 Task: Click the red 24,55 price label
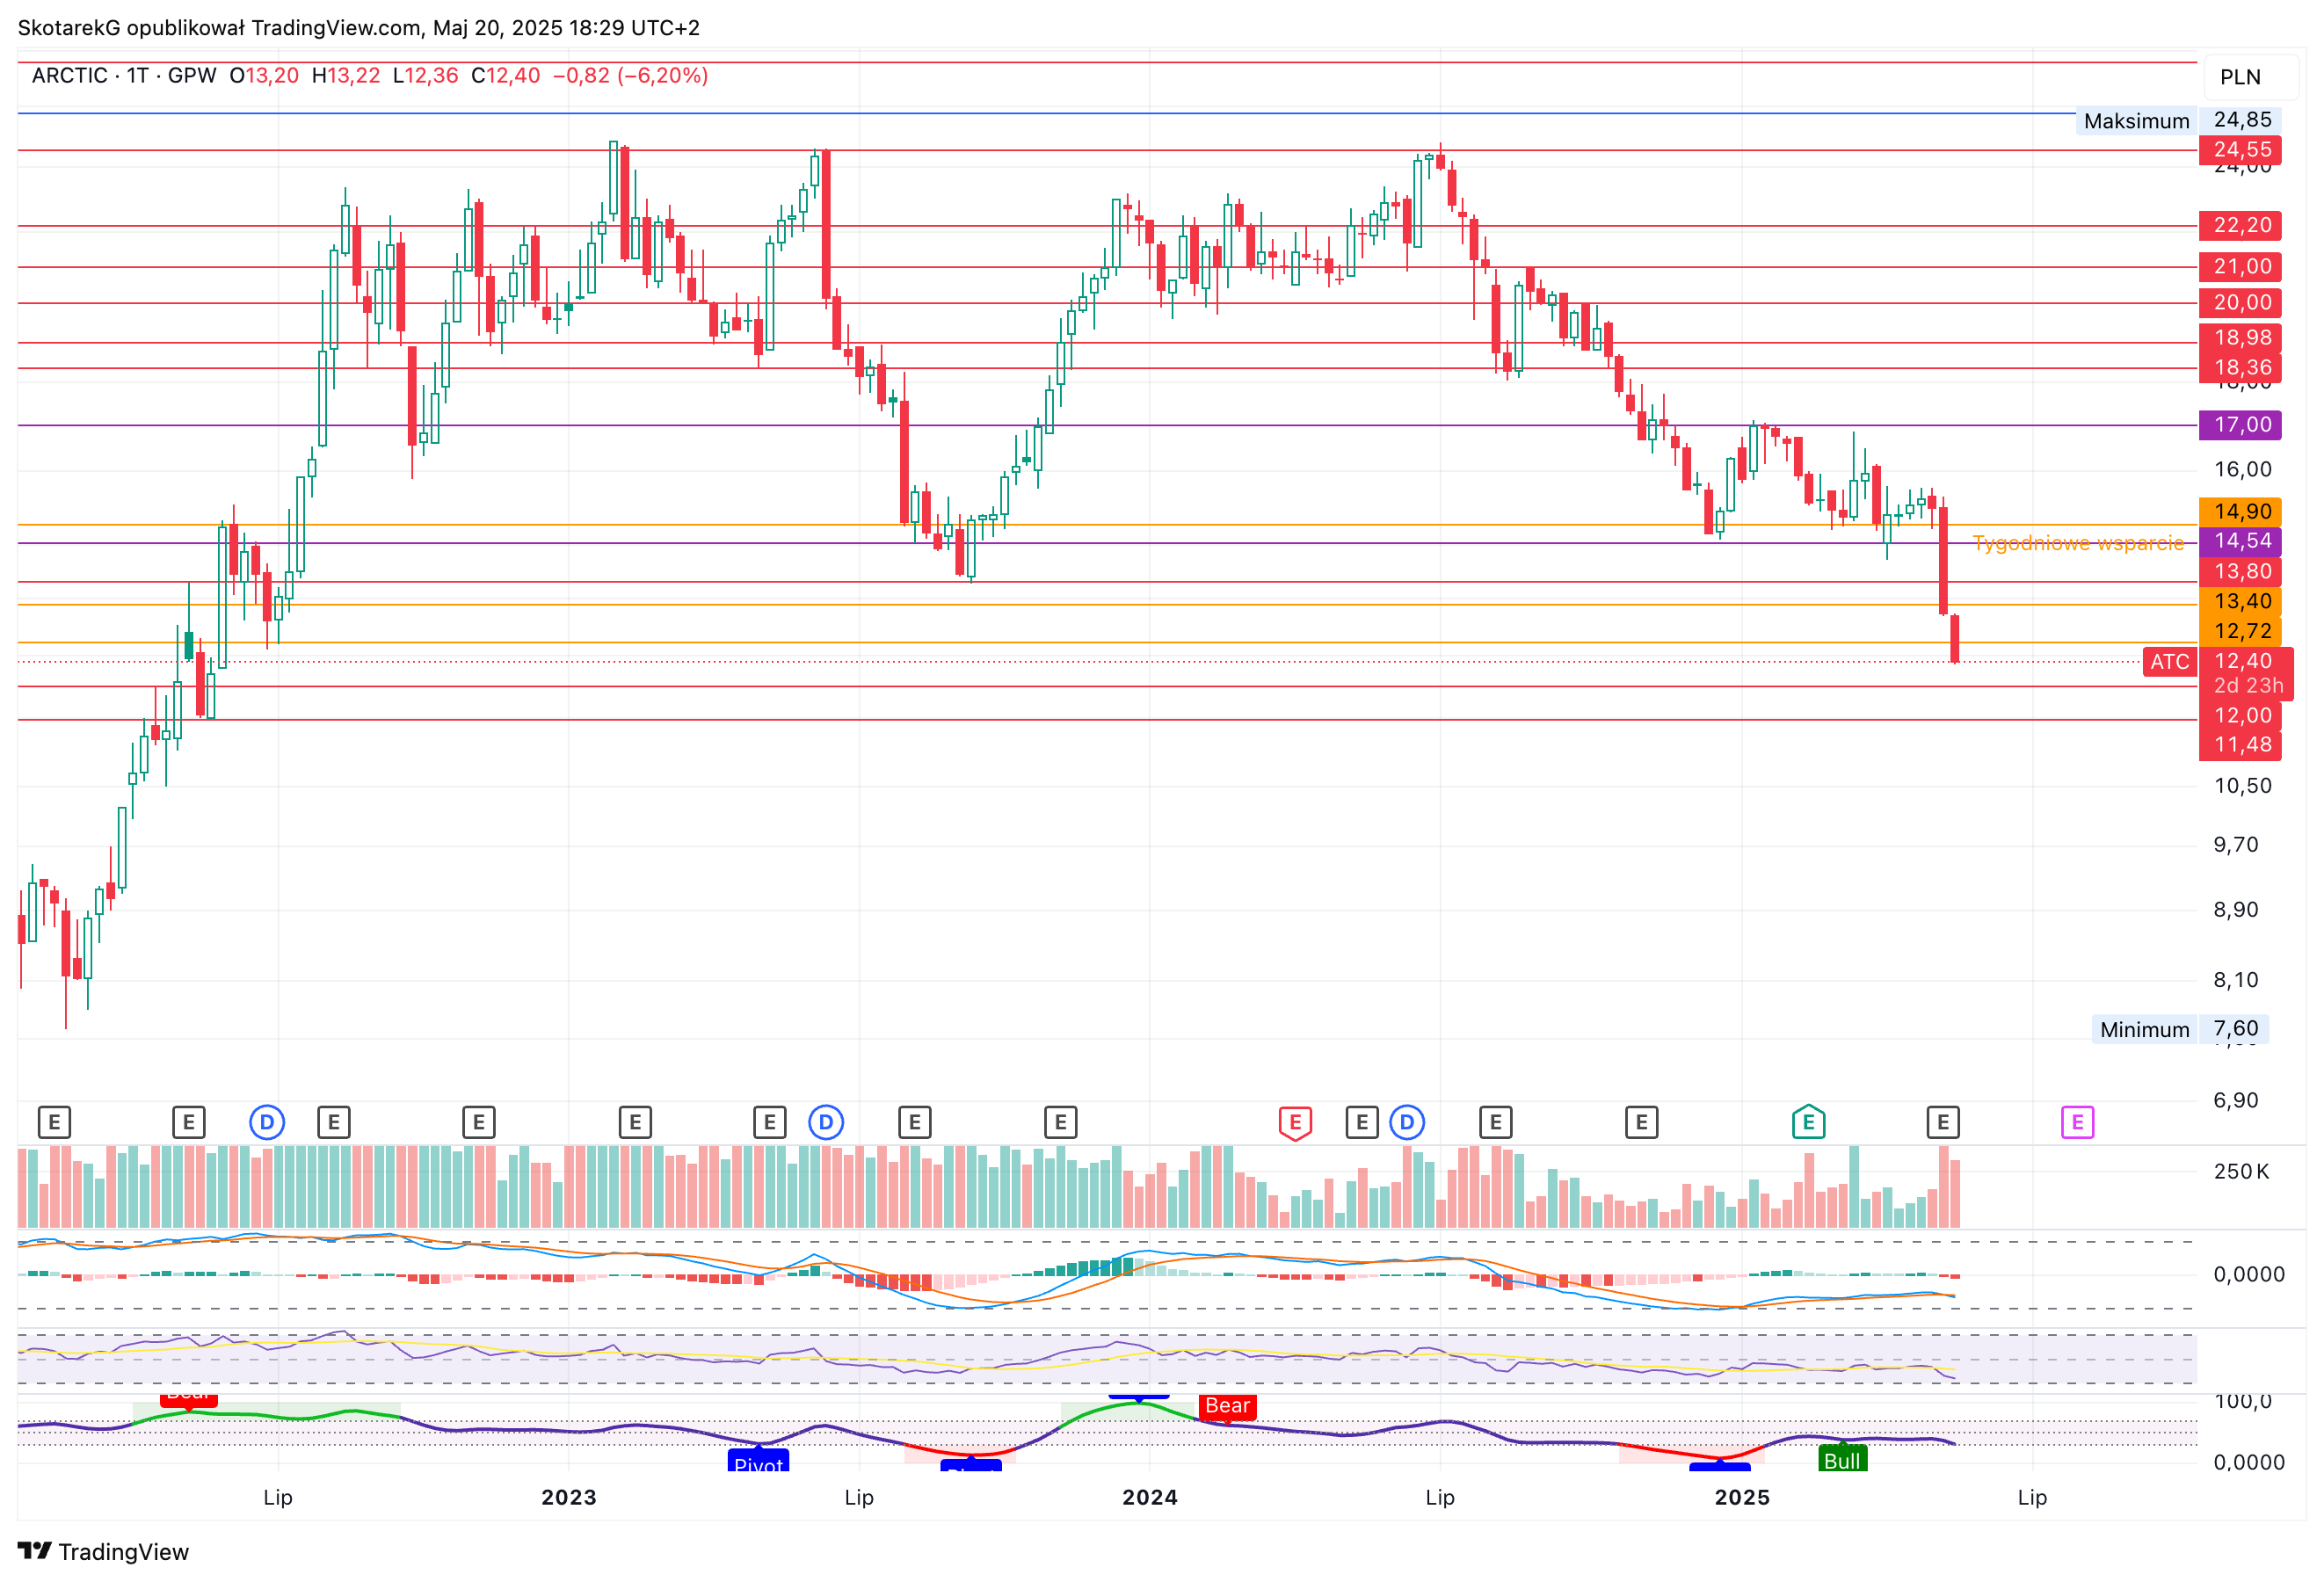click(2240, 150)
